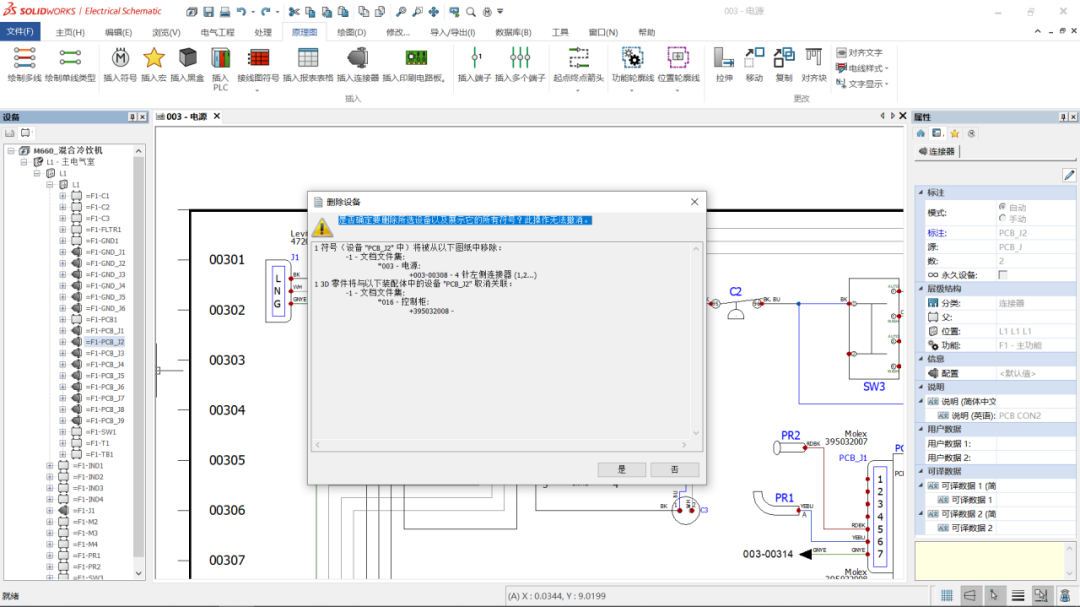Click the 插入宏 (Insert Macro) star icon
The width and height of the screenshot is (1080, 607).
(x=154, y=60)
